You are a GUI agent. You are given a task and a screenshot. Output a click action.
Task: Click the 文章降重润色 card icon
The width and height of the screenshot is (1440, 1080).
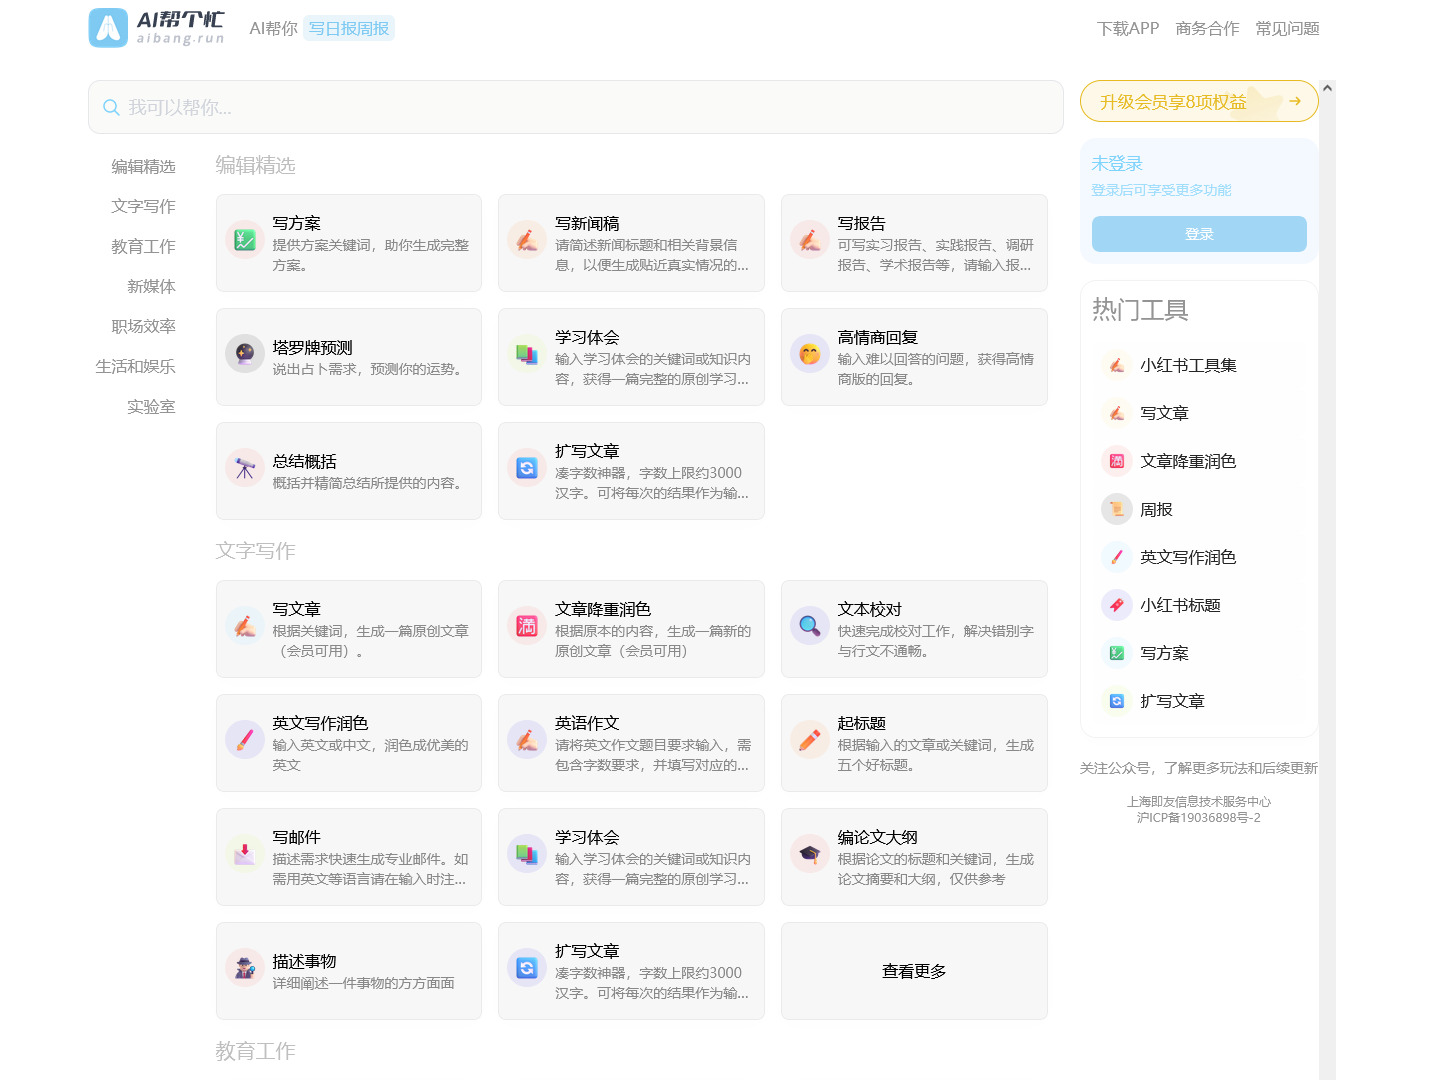pos(527,626)
